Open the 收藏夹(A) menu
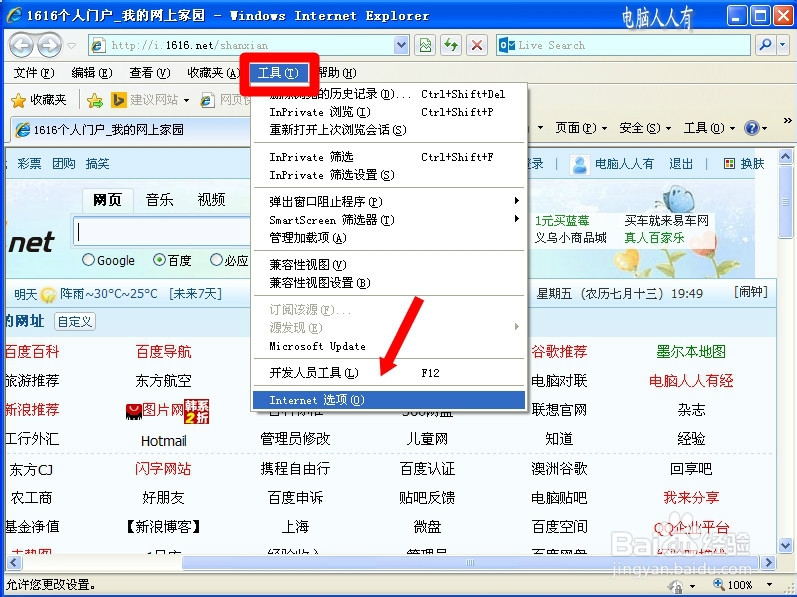This screenshot has height=597, width=797. tap(214, 73)
